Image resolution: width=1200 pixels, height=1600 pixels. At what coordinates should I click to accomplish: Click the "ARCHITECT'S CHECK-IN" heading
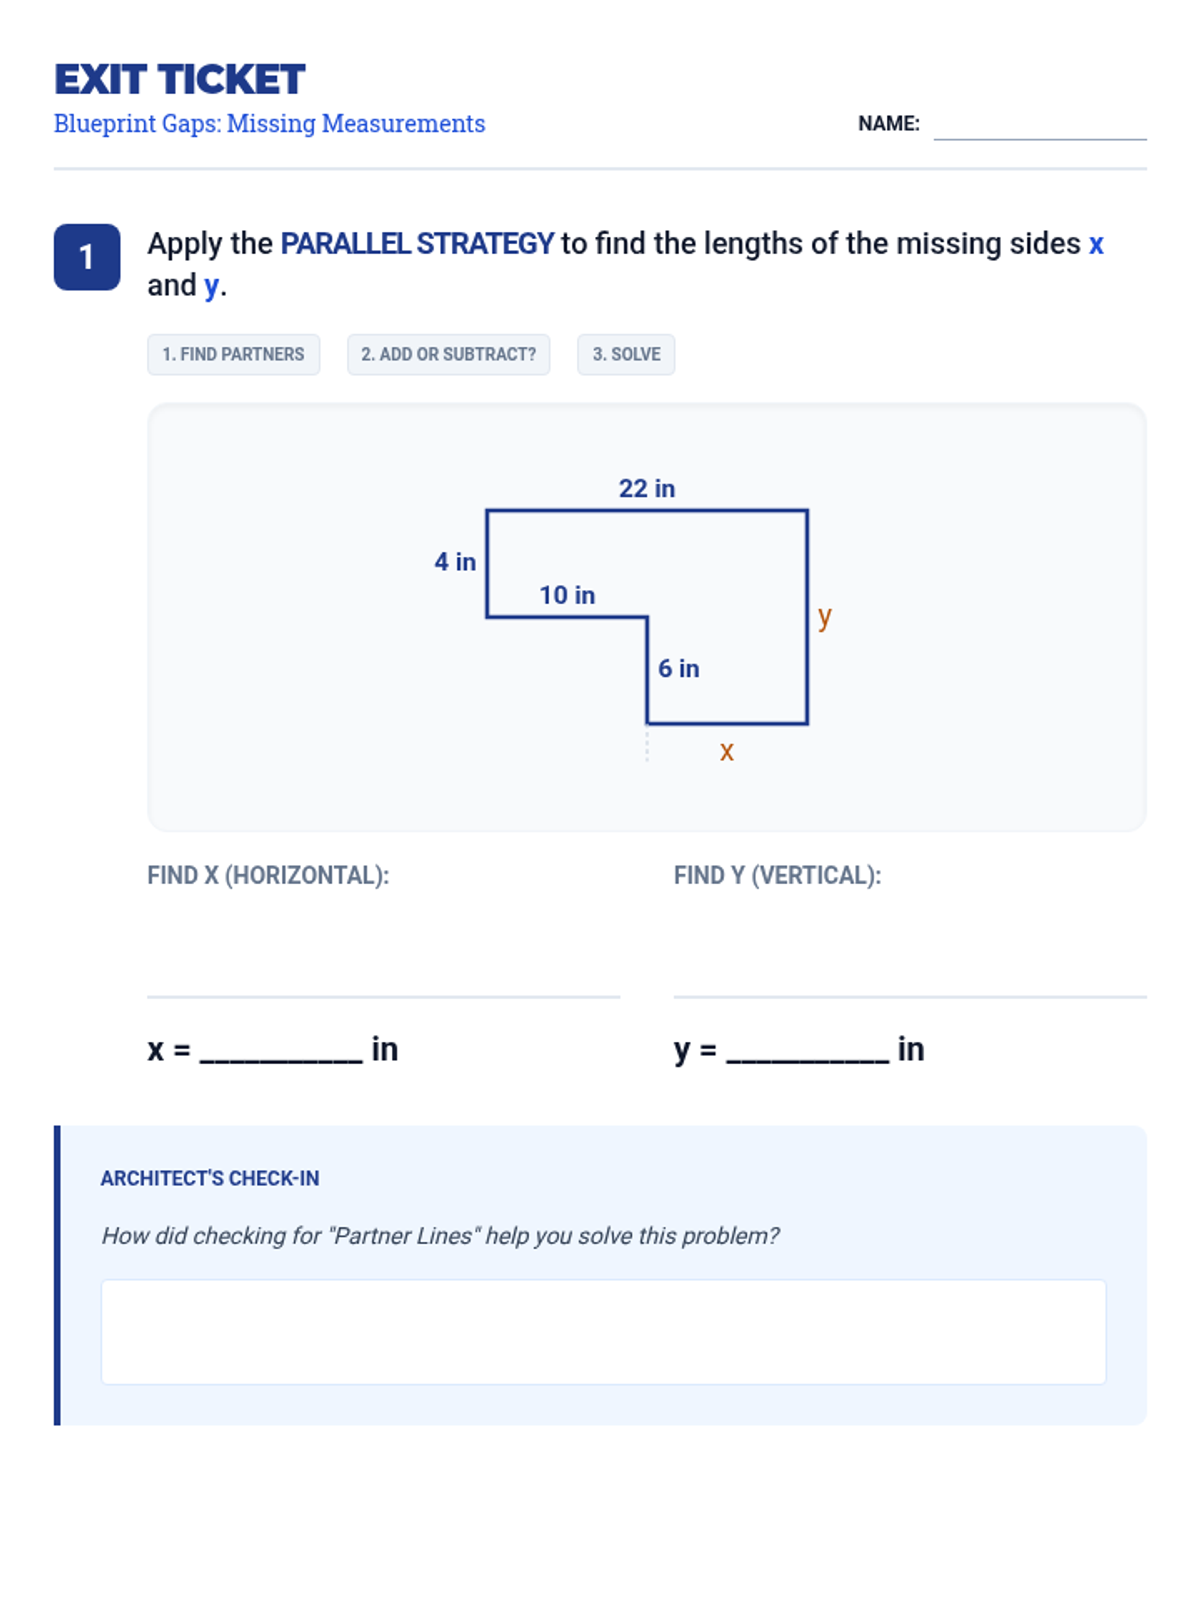click(210, 1179)
